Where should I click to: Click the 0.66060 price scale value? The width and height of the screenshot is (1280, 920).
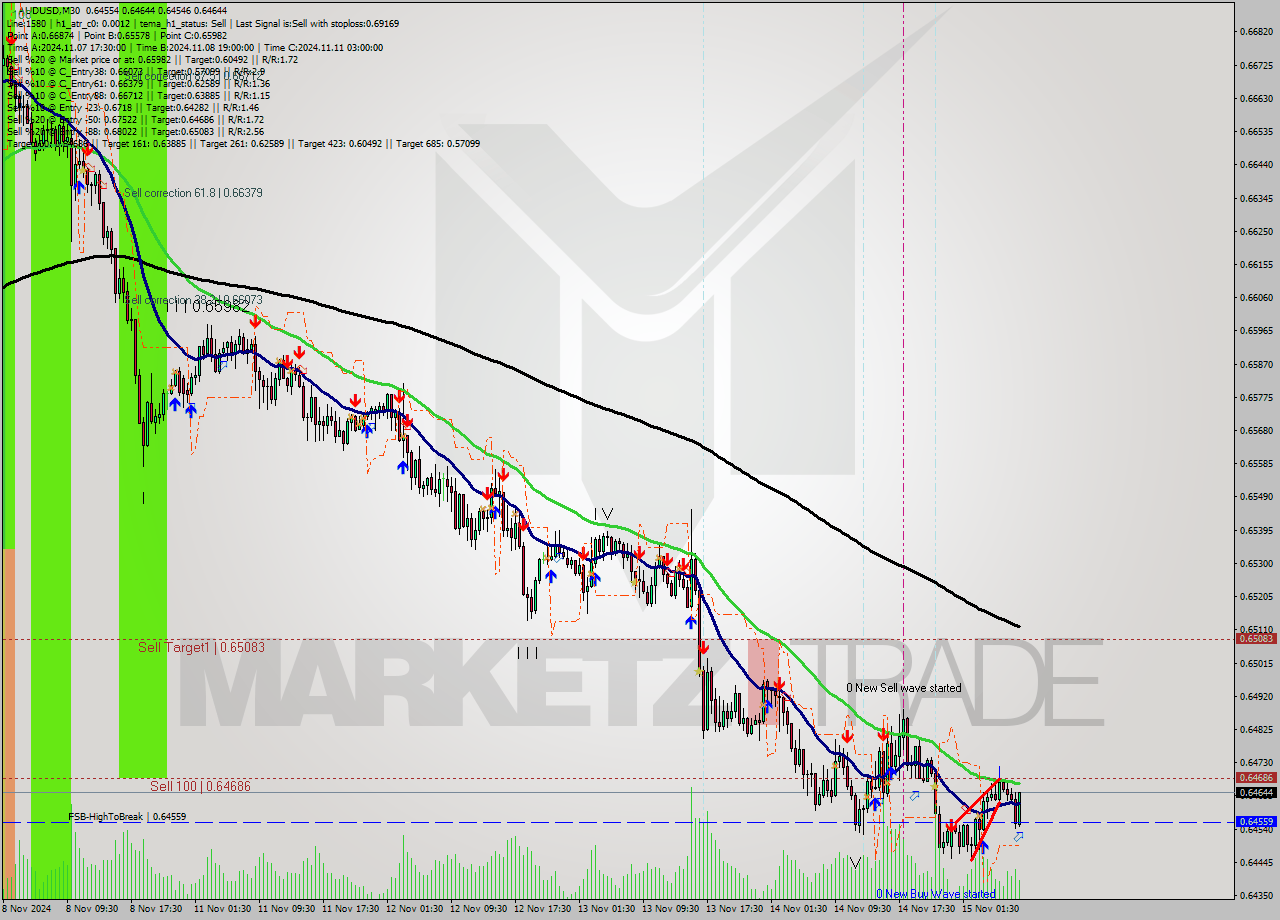click(1255, 297)
